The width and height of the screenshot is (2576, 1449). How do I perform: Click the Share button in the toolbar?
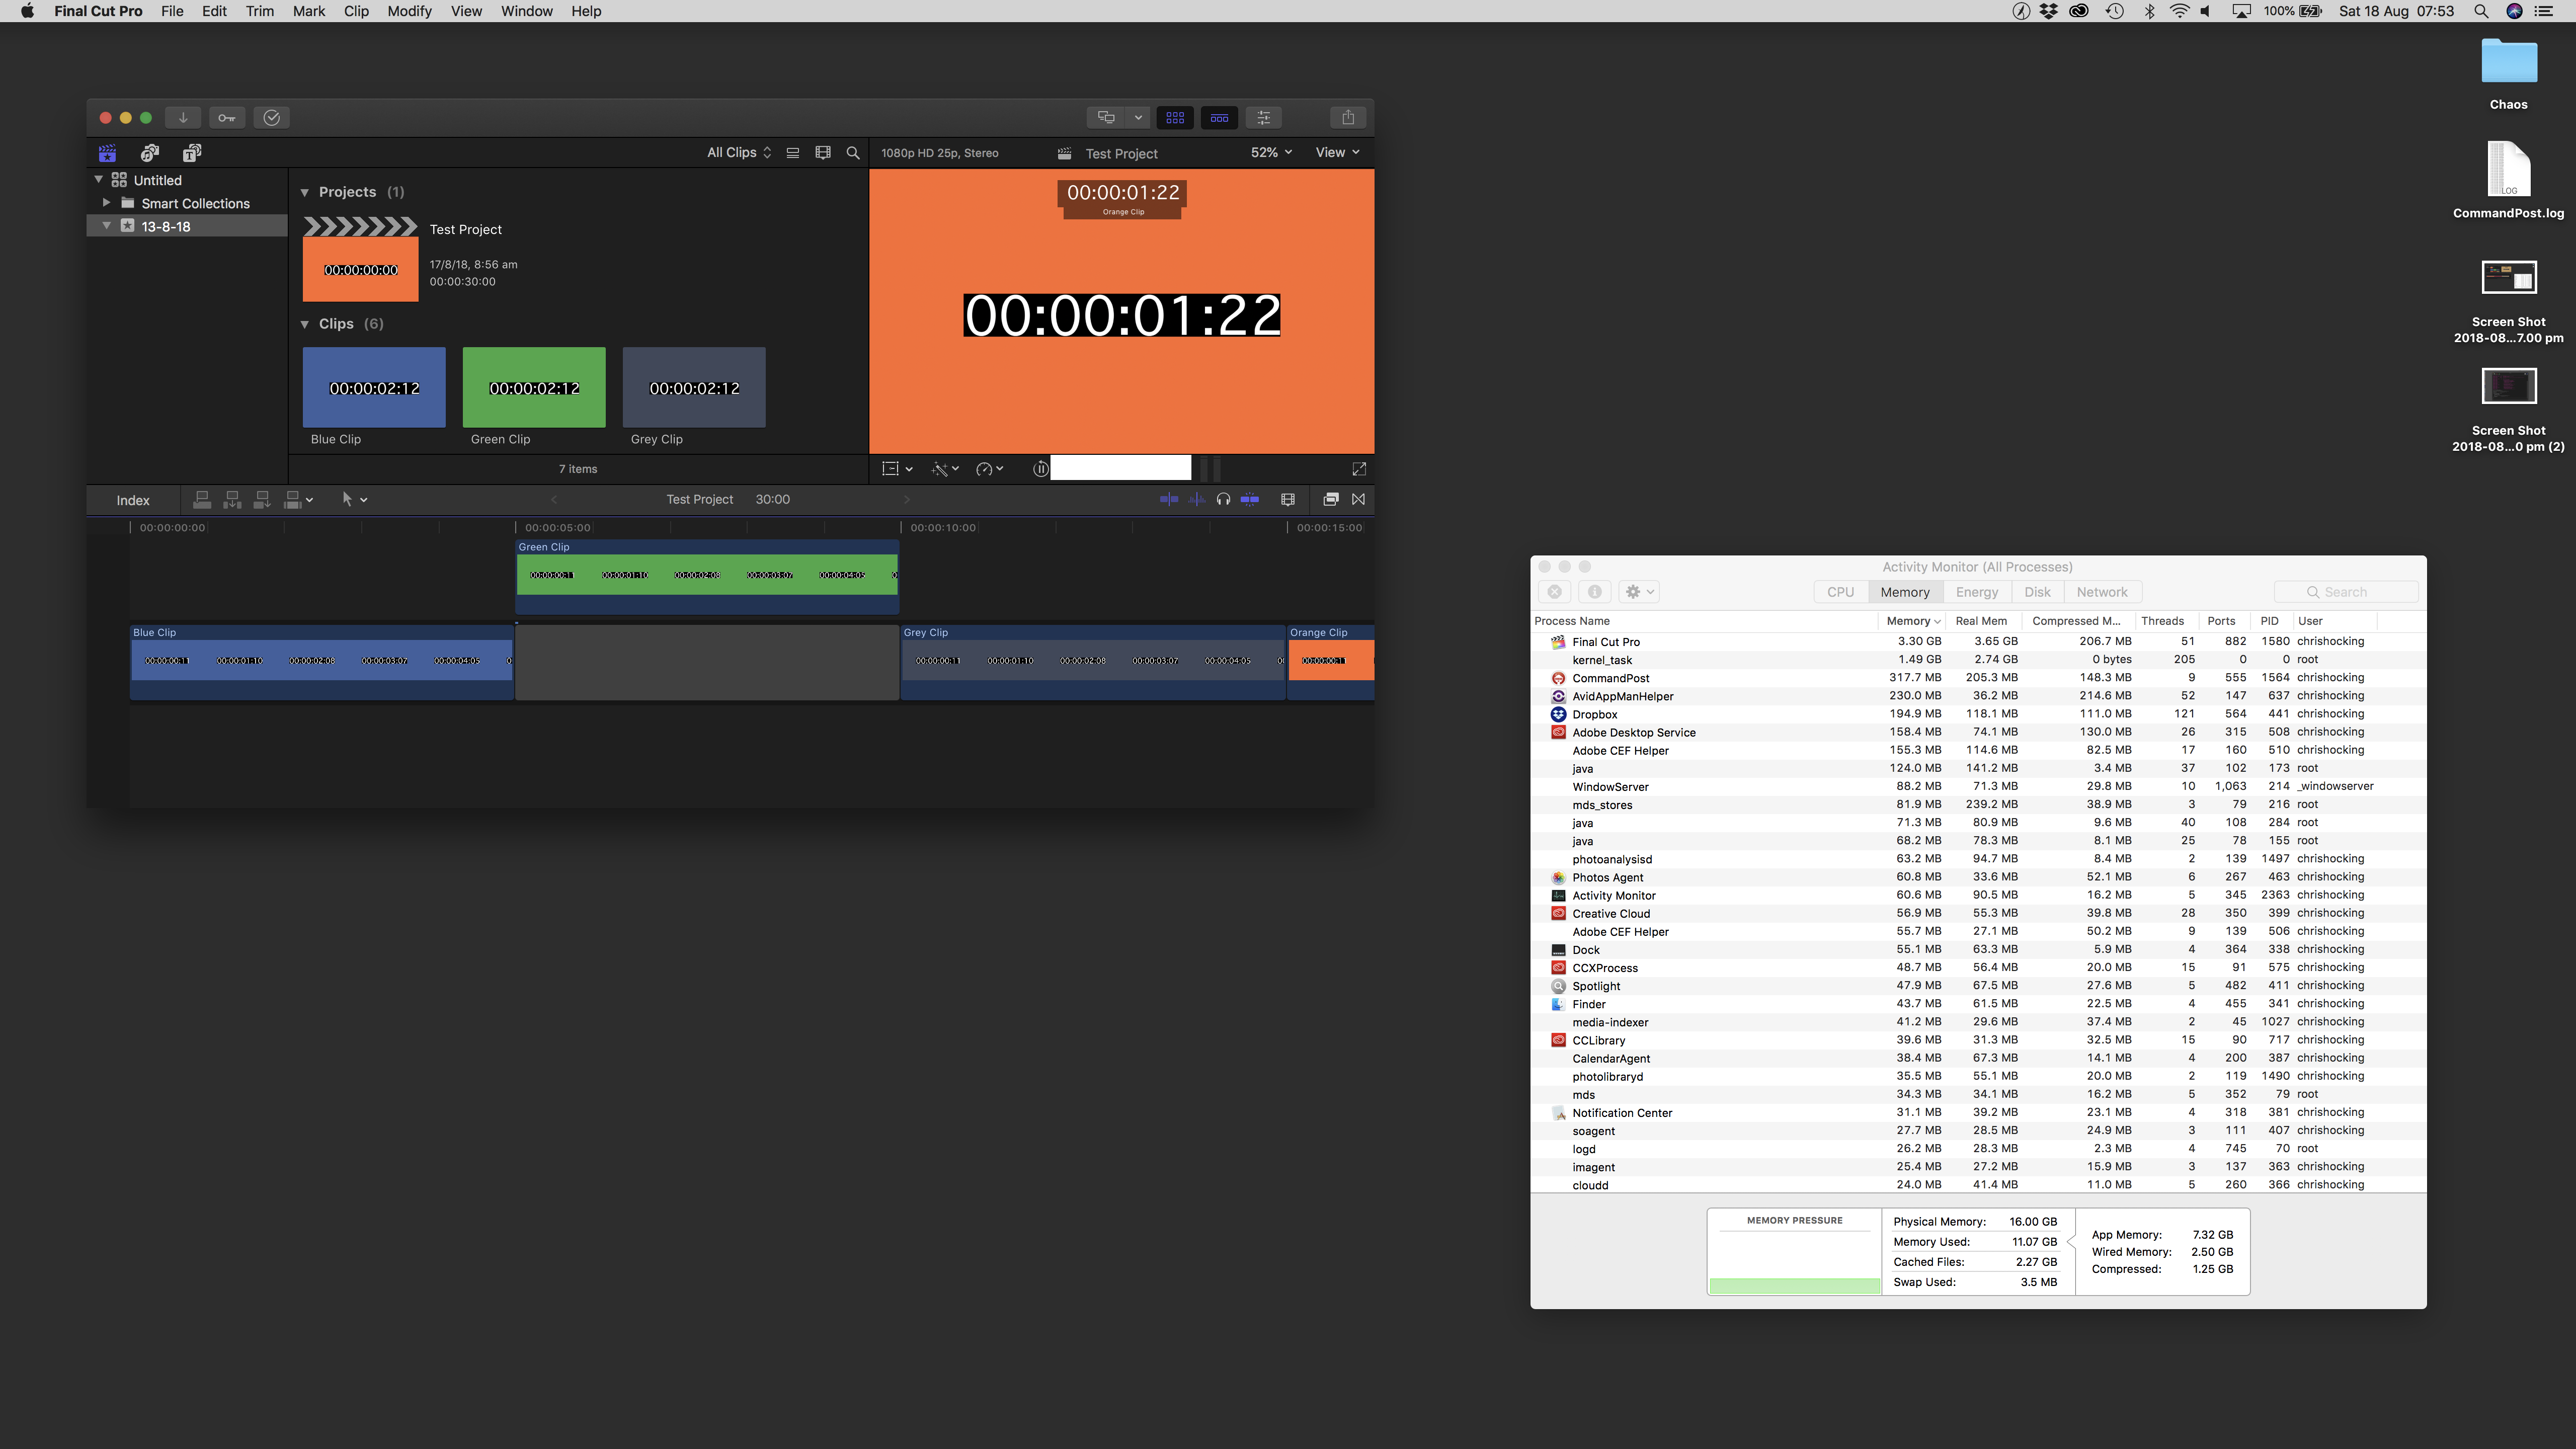tap(1347, 117)
